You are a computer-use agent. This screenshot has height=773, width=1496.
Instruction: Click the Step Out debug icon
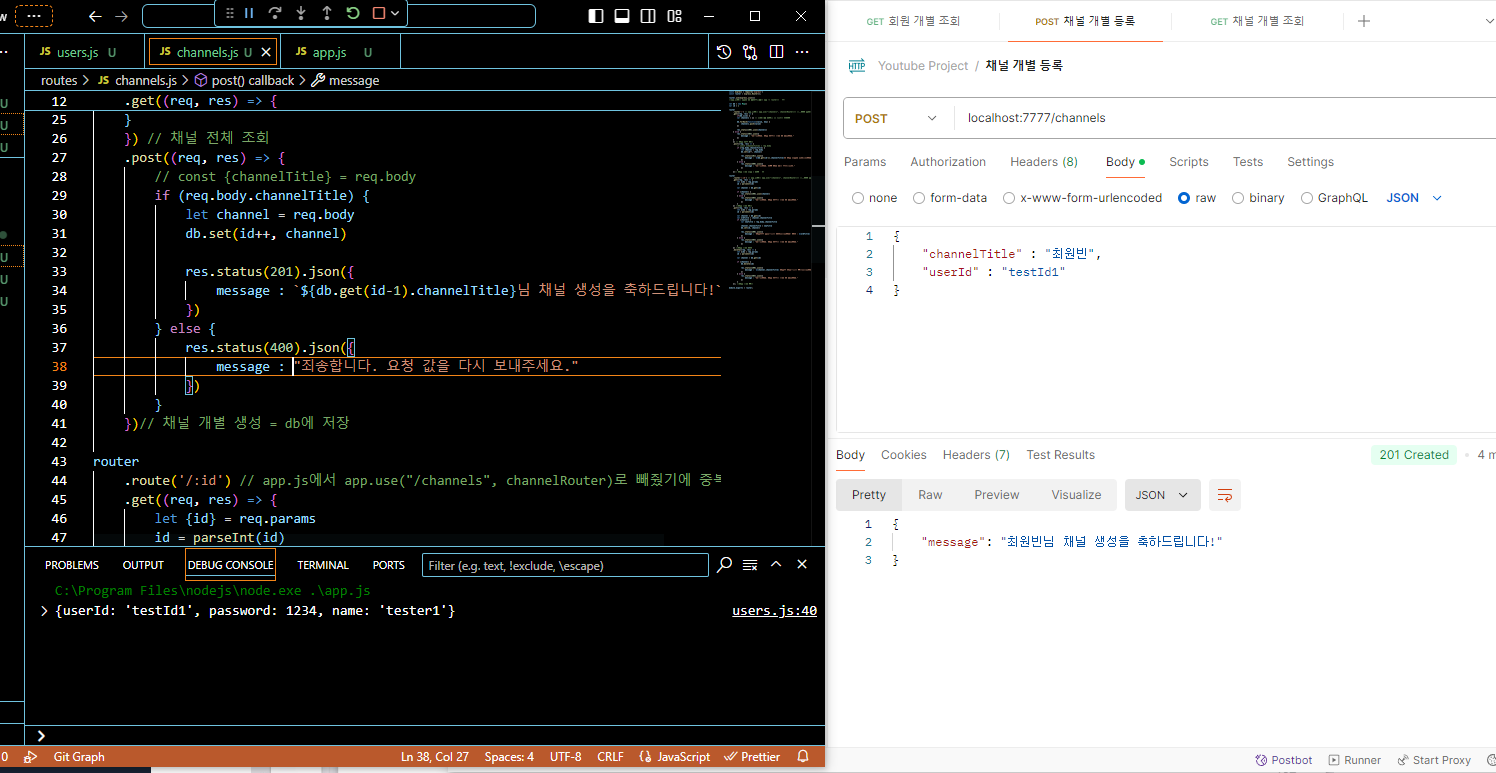[x=327, y=13]
